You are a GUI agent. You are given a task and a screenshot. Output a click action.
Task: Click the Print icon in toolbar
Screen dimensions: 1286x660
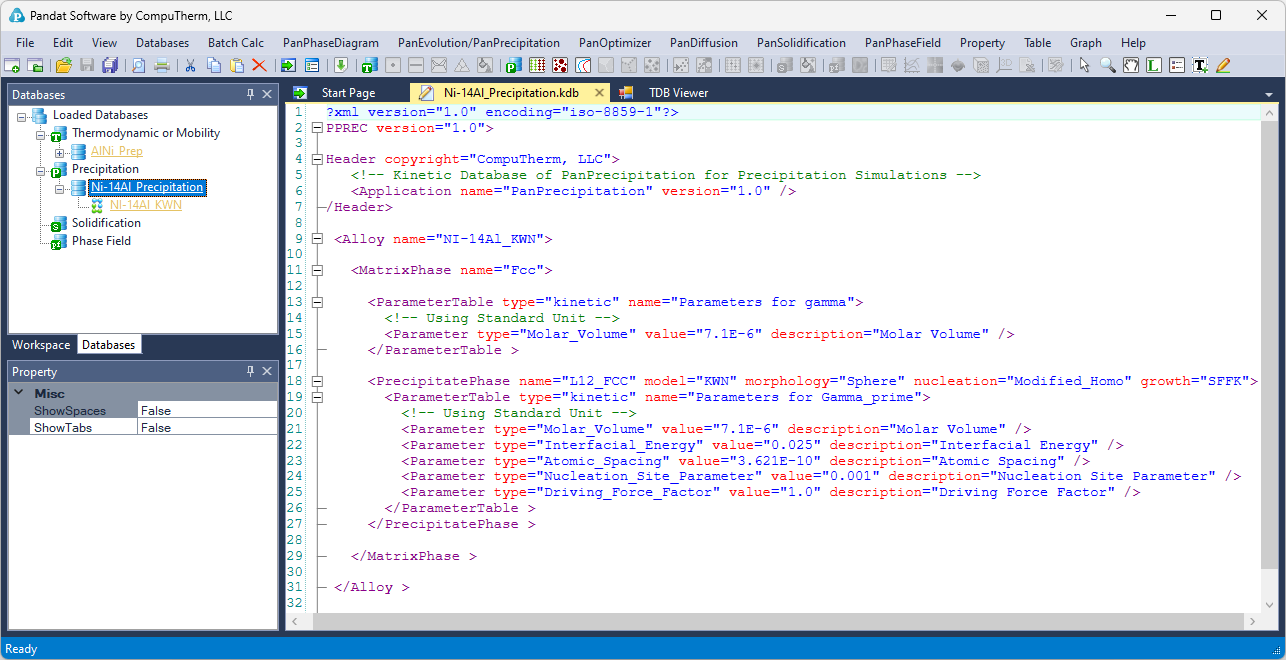click(x=162, y=66)
